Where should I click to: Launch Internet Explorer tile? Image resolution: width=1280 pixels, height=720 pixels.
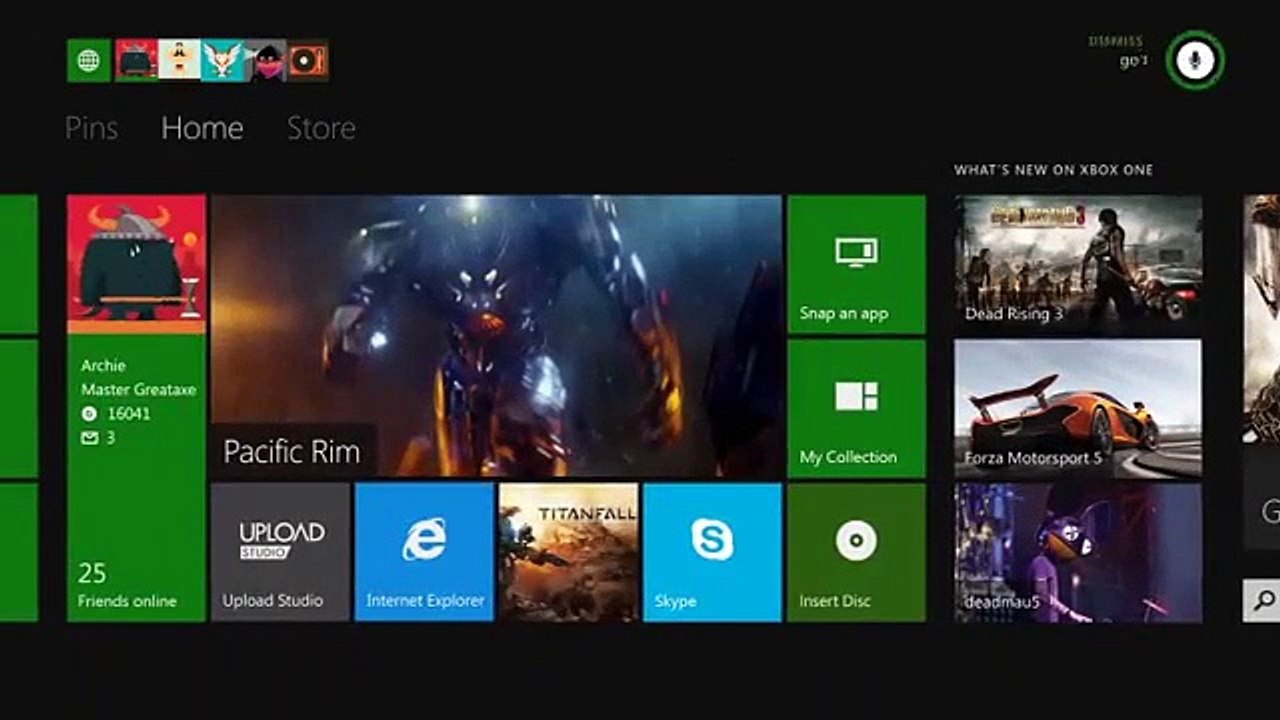pos(425,552)
